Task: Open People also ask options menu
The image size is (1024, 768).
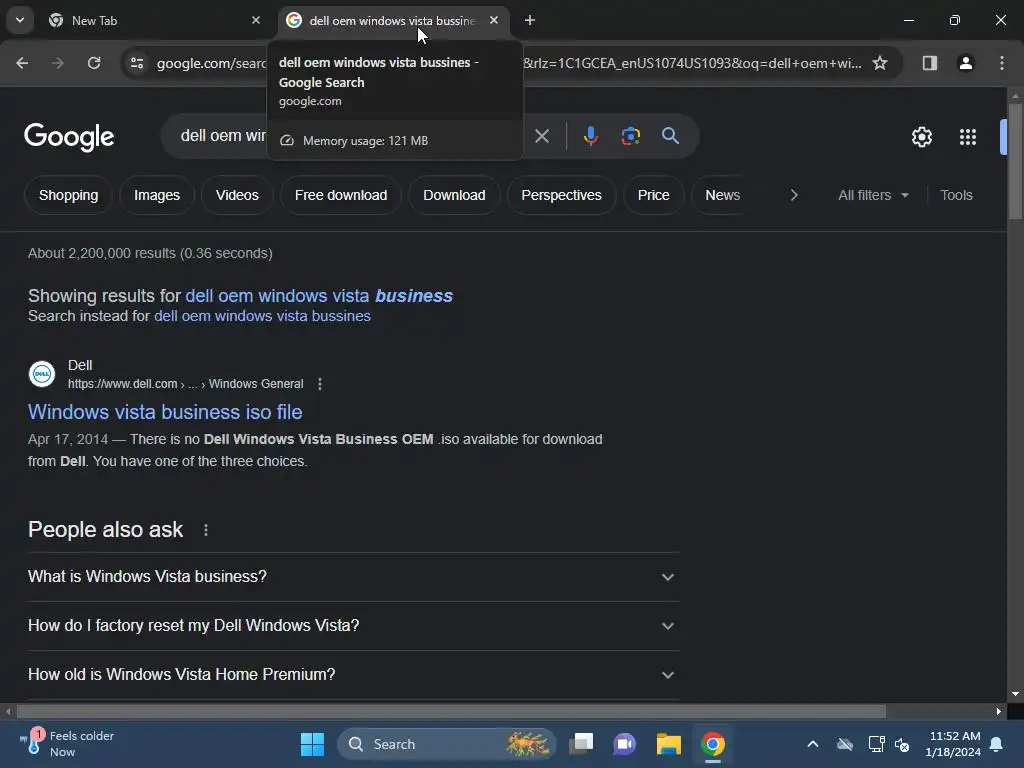Action: pyautogui.click(x=206, y=530)
